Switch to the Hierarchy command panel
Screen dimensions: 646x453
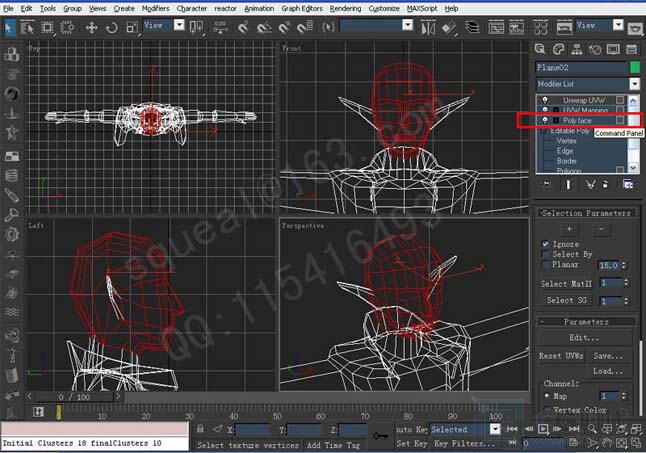click(576, 49)
